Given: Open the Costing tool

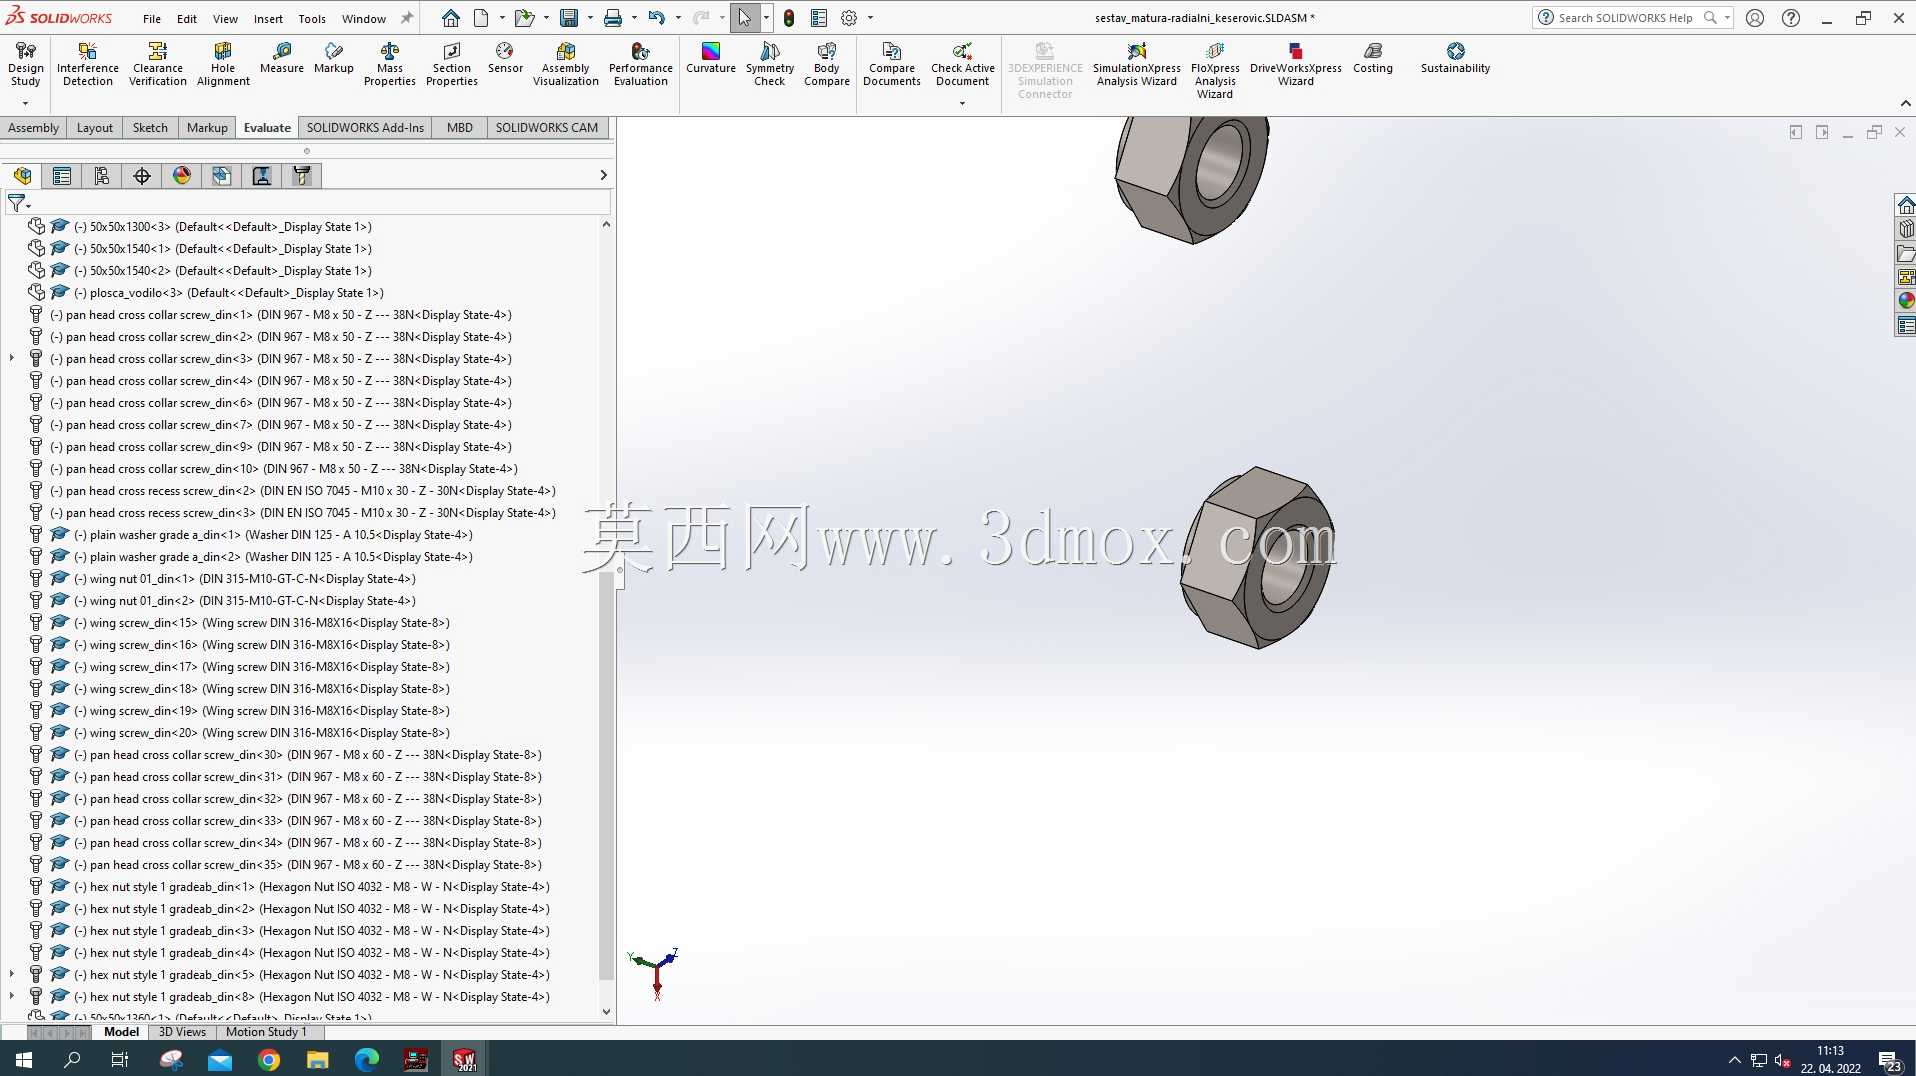Looking at the screenshot, I should point(1373,58).
